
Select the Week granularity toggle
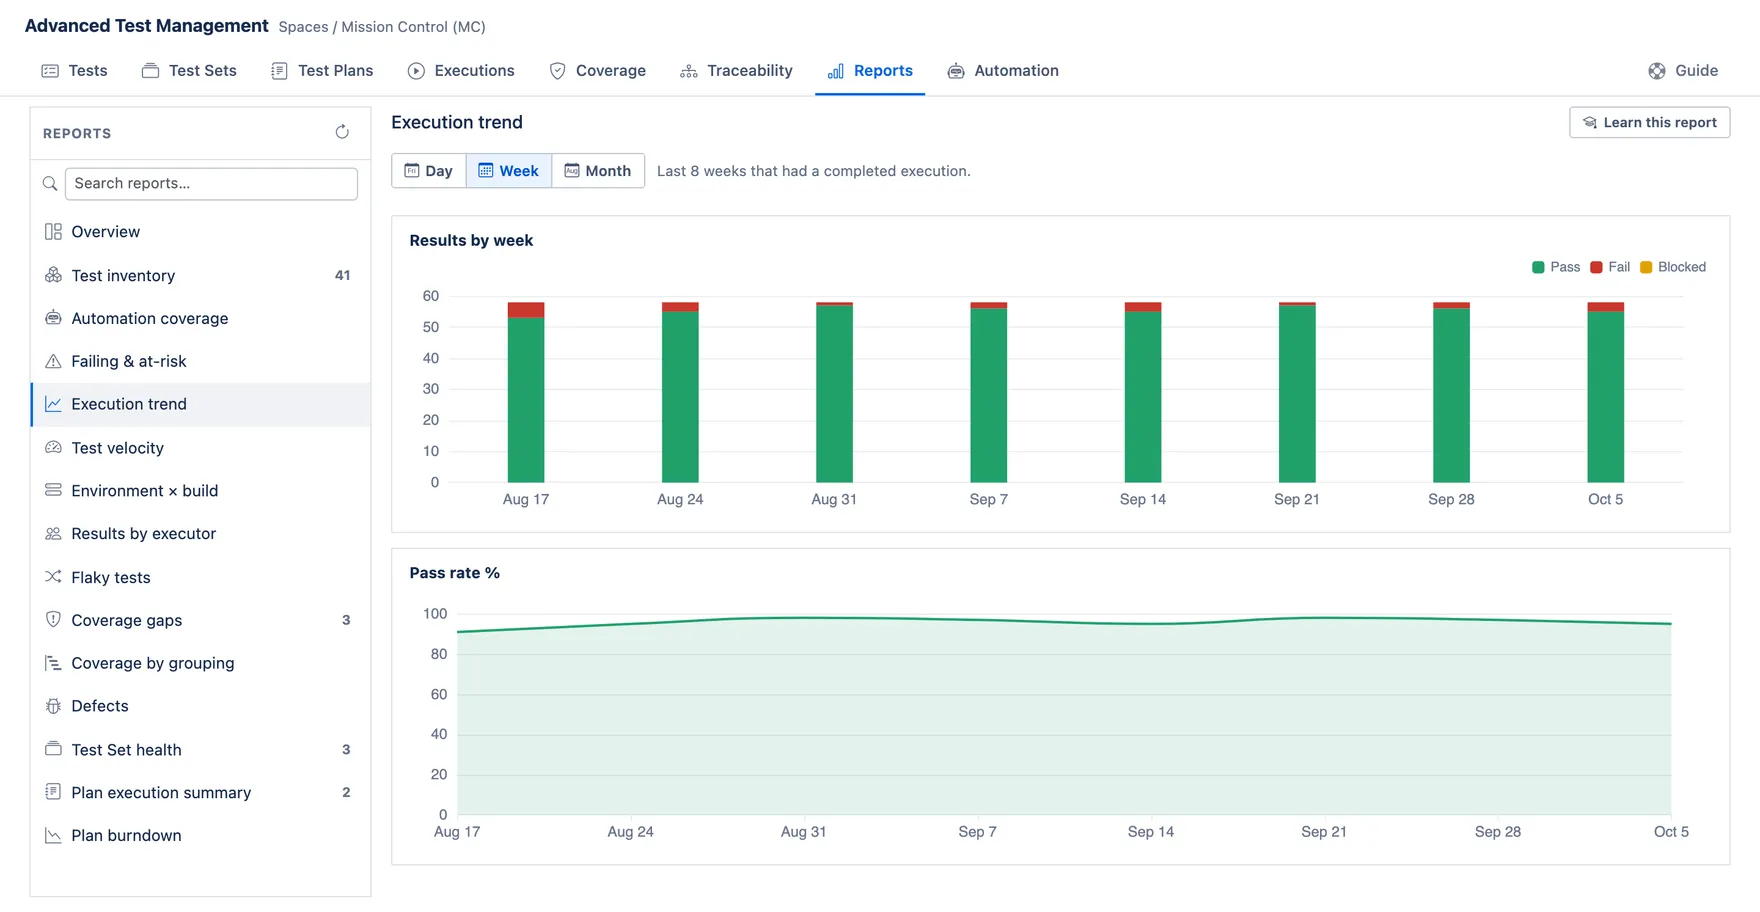[509, 171]
